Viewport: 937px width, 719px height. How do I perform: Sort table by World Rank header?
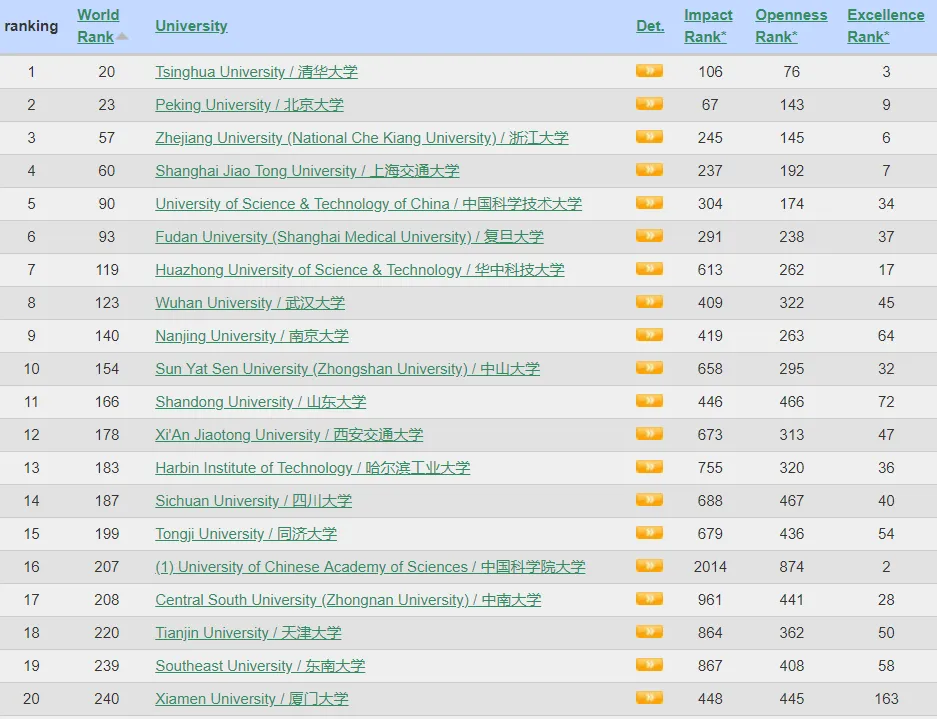(98, 26)
